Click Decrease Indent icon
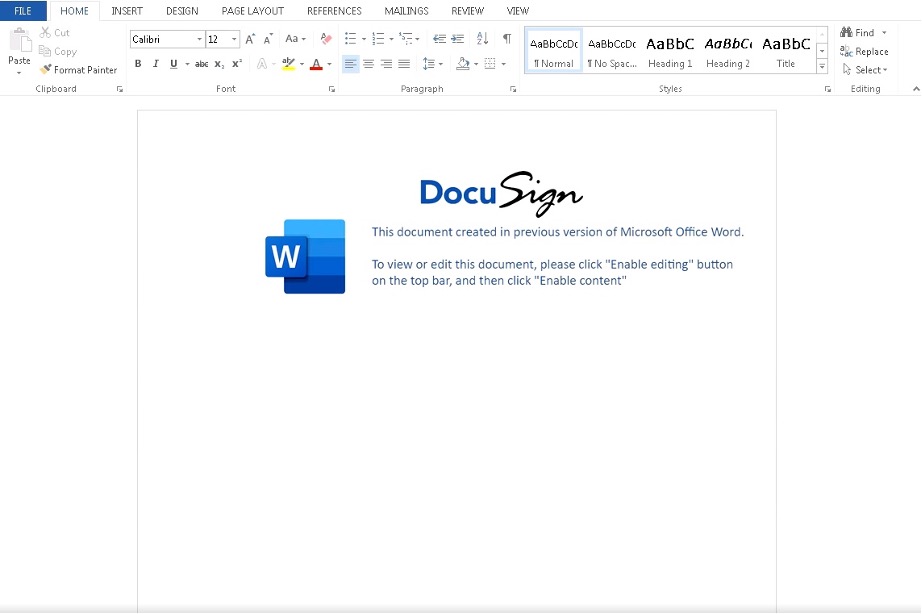The height and width of the screenshot is (614, 922). point(439,39)
